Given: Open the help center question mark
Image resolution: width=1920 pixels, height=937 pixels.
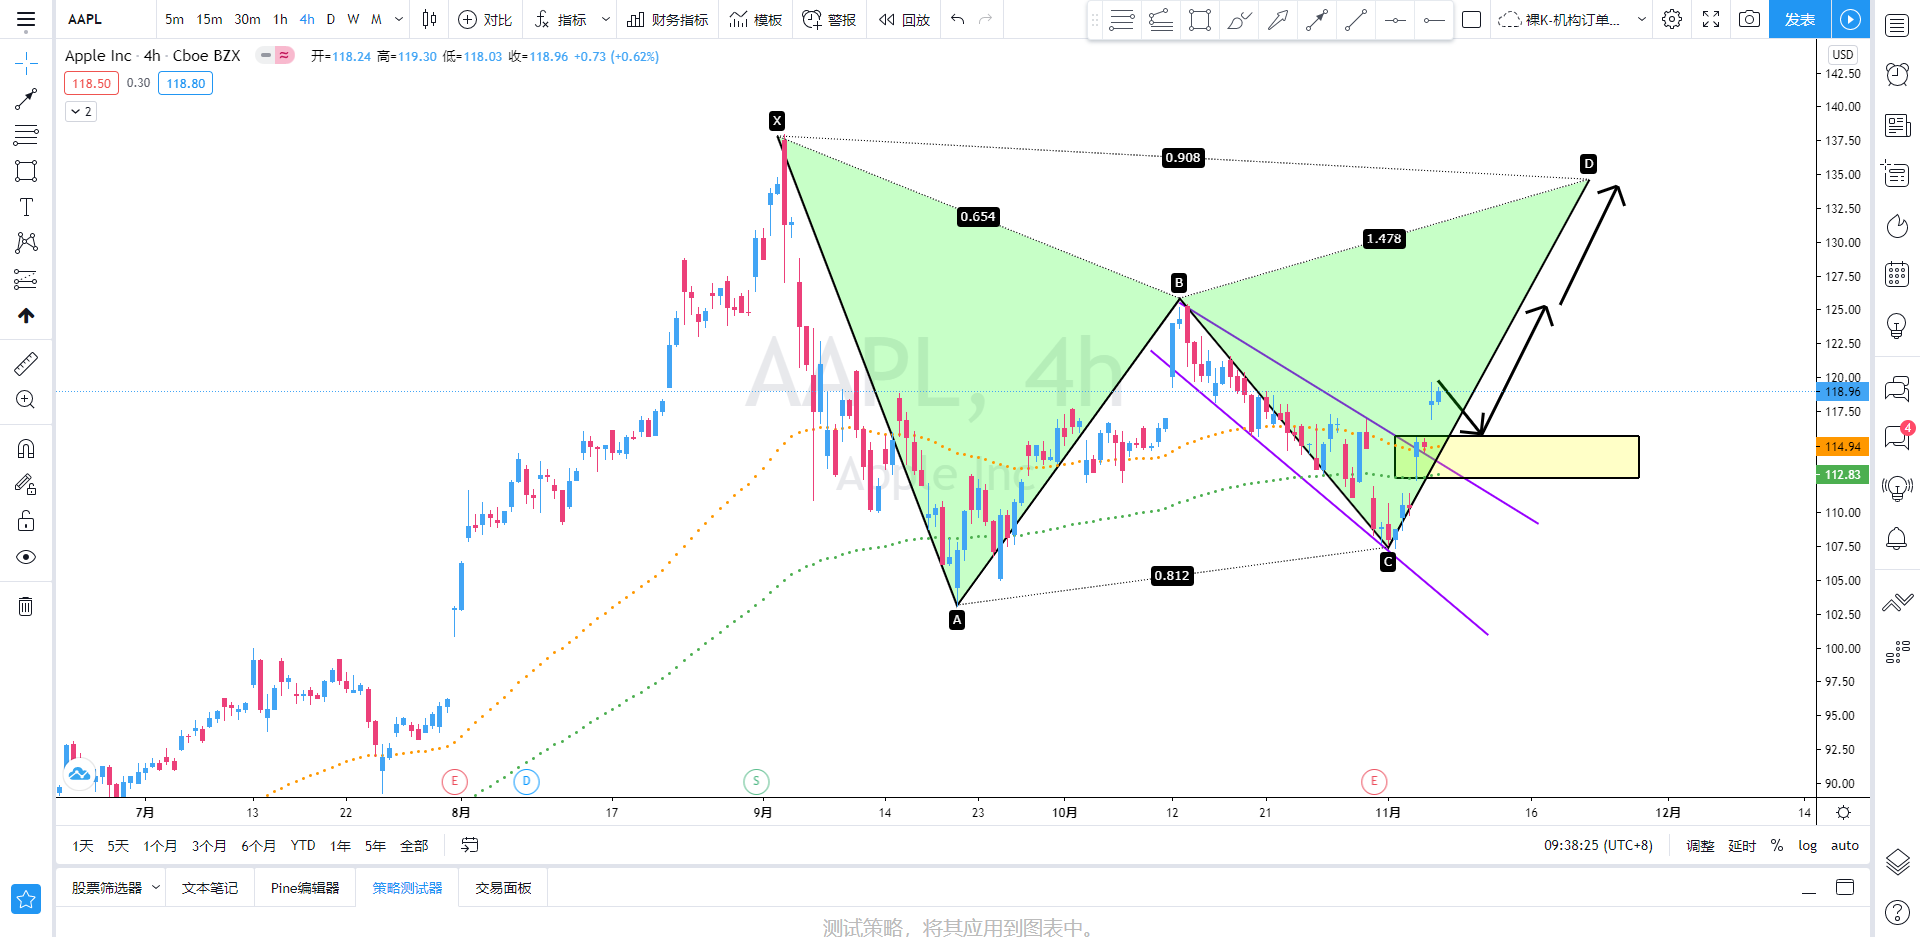Looking at the screenshot, I should pyautogui.click(x=1897, y=912).
